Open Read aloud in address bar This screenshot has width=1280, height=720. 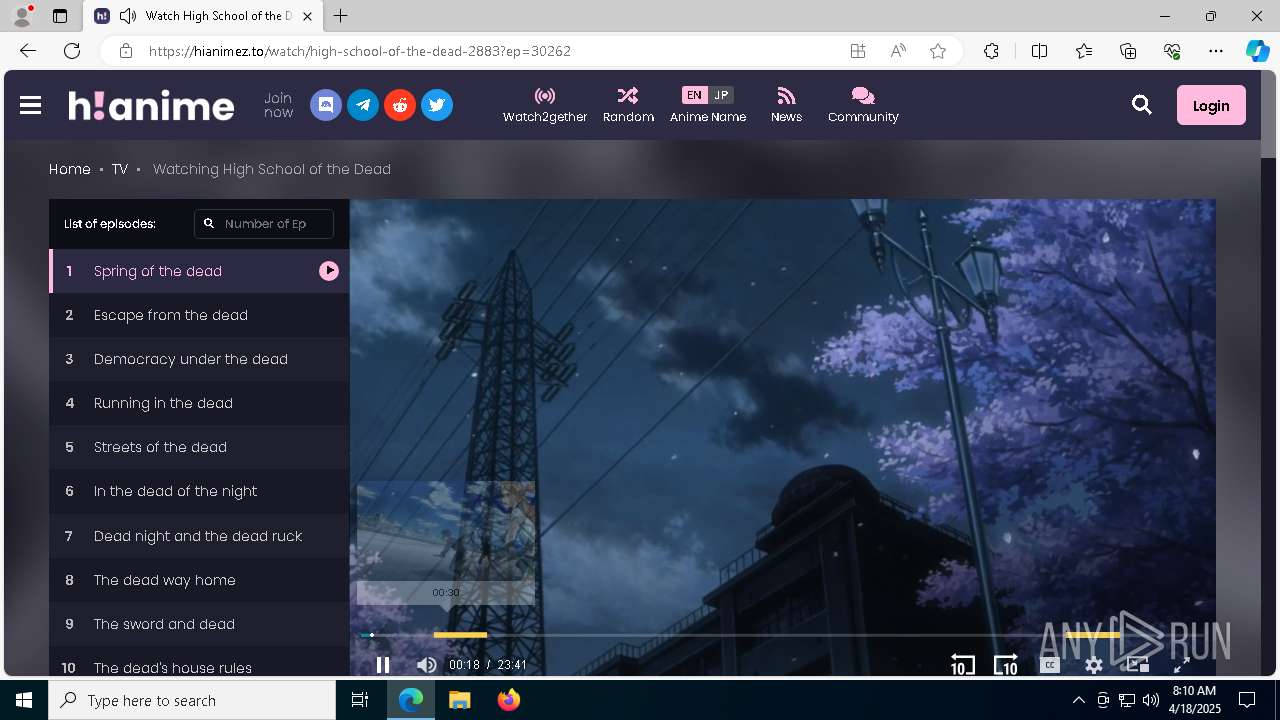point(898,51)
